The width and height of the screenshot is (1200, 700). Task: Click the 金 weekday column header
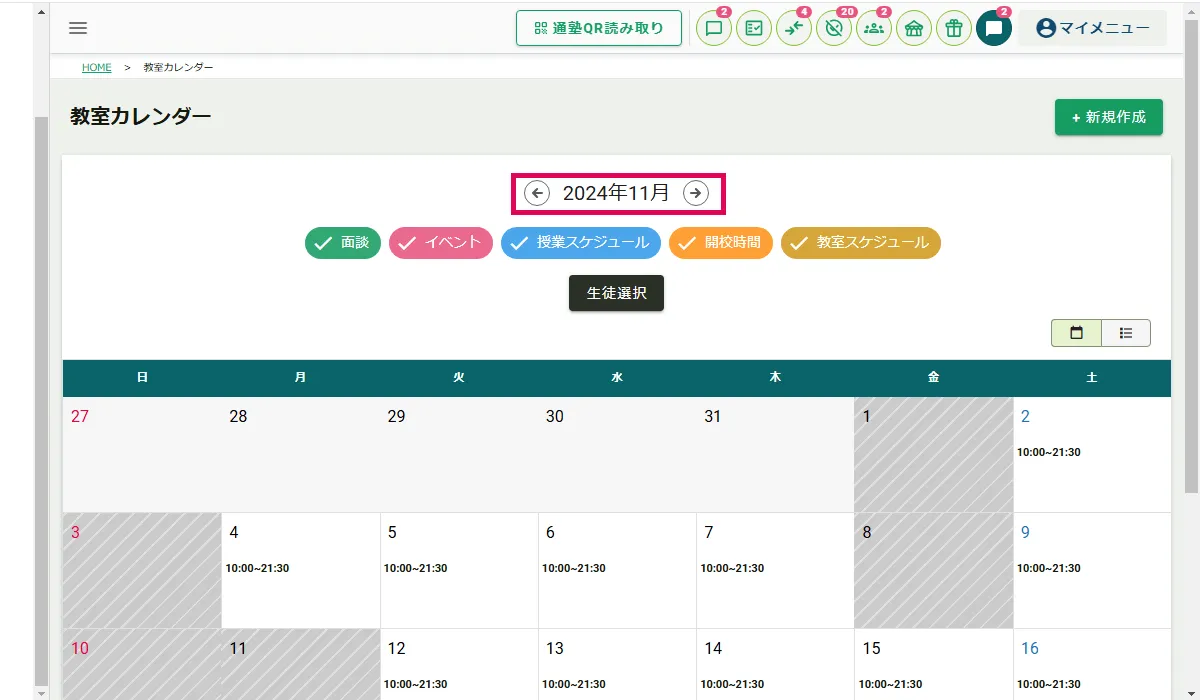coord(933,378)
